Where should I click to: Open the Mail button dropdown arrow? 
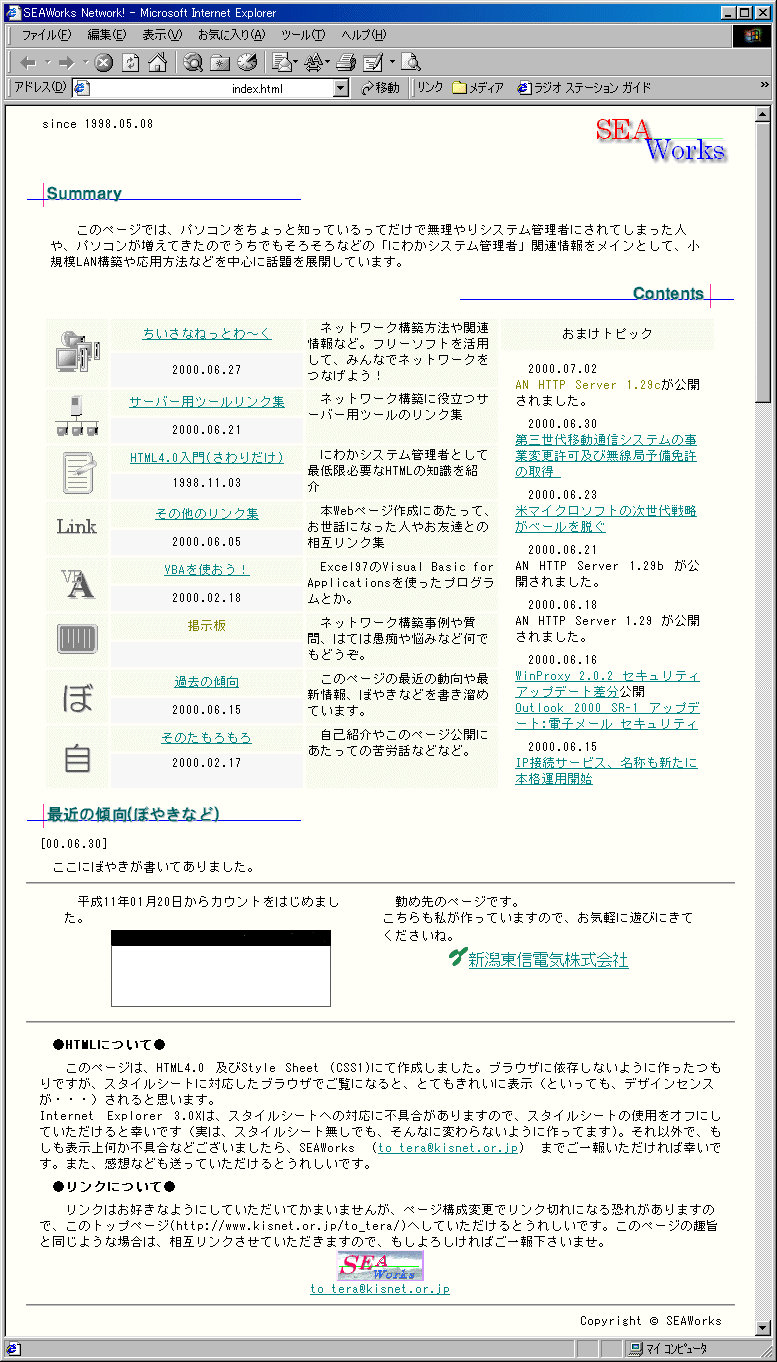(x=296, y=63)
